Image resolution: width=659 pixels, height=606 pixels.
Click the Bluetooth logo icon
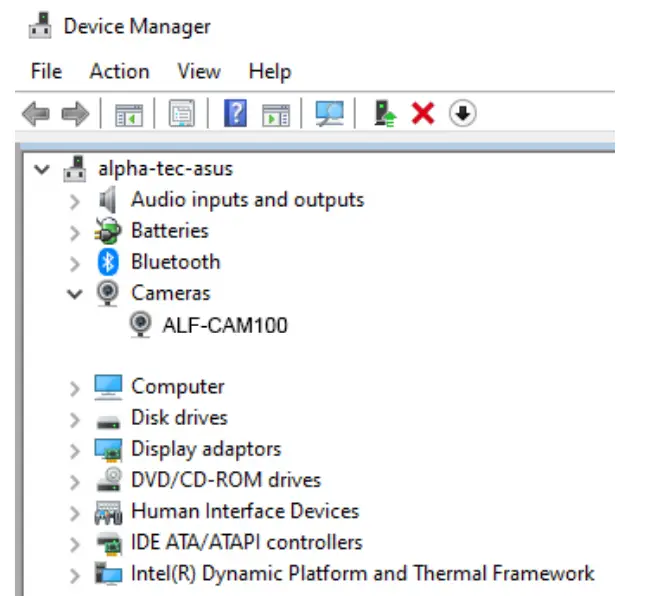pos(108,262)
